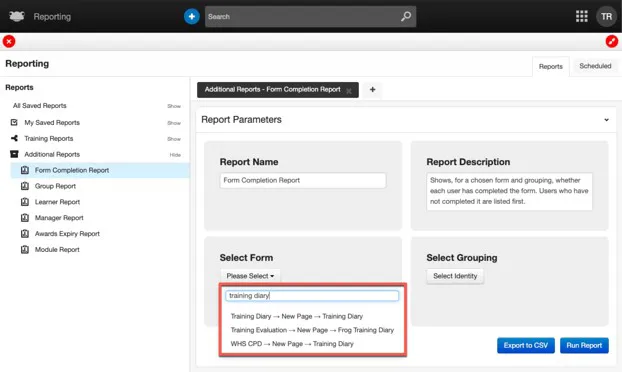Click the training diary filter input

pyautogui.click(x=312, y=295)
